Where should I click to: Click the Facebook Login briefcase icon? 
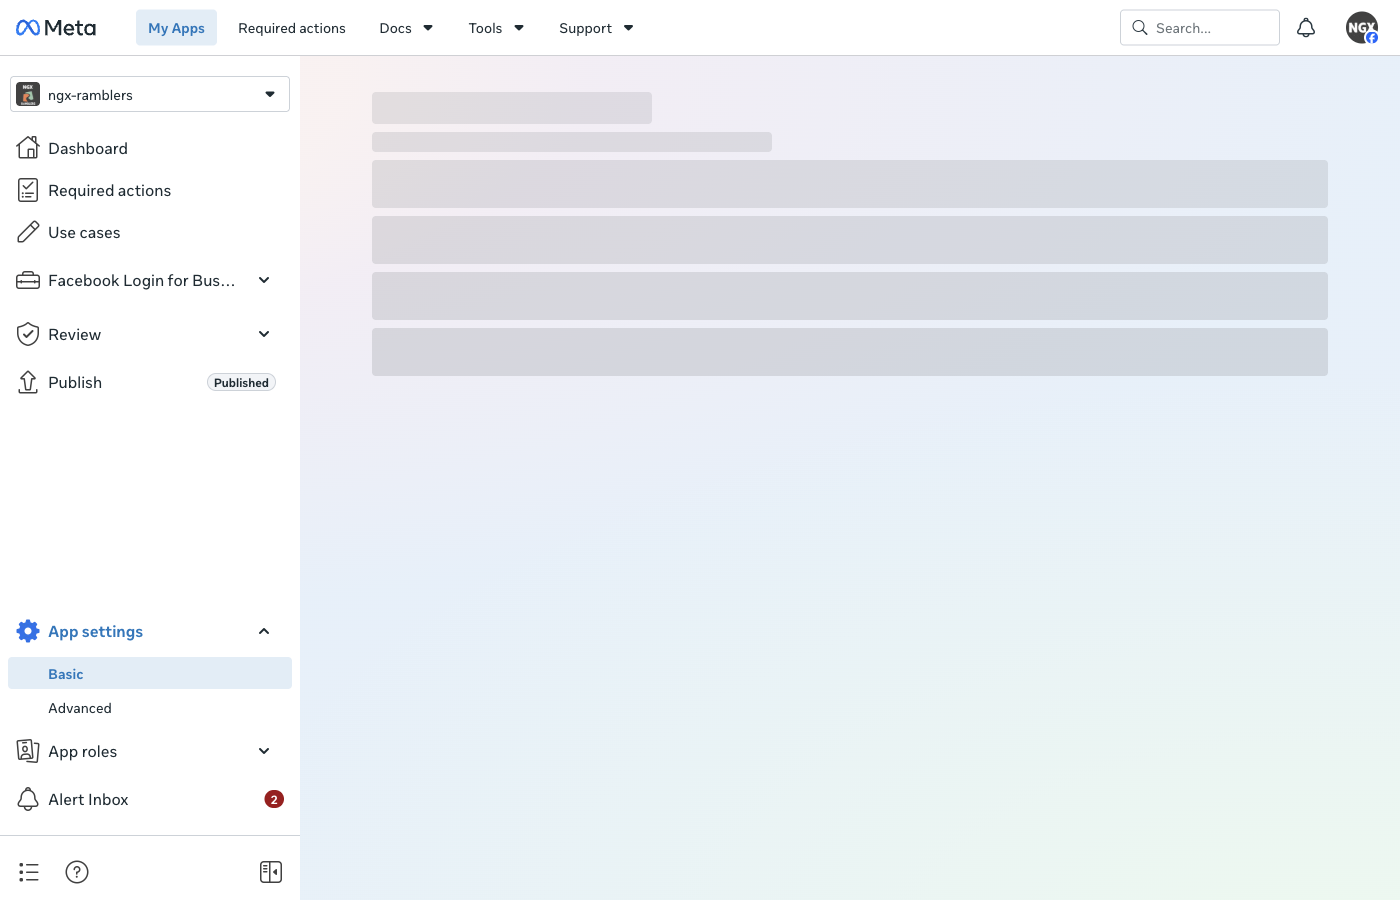(28, 280)
